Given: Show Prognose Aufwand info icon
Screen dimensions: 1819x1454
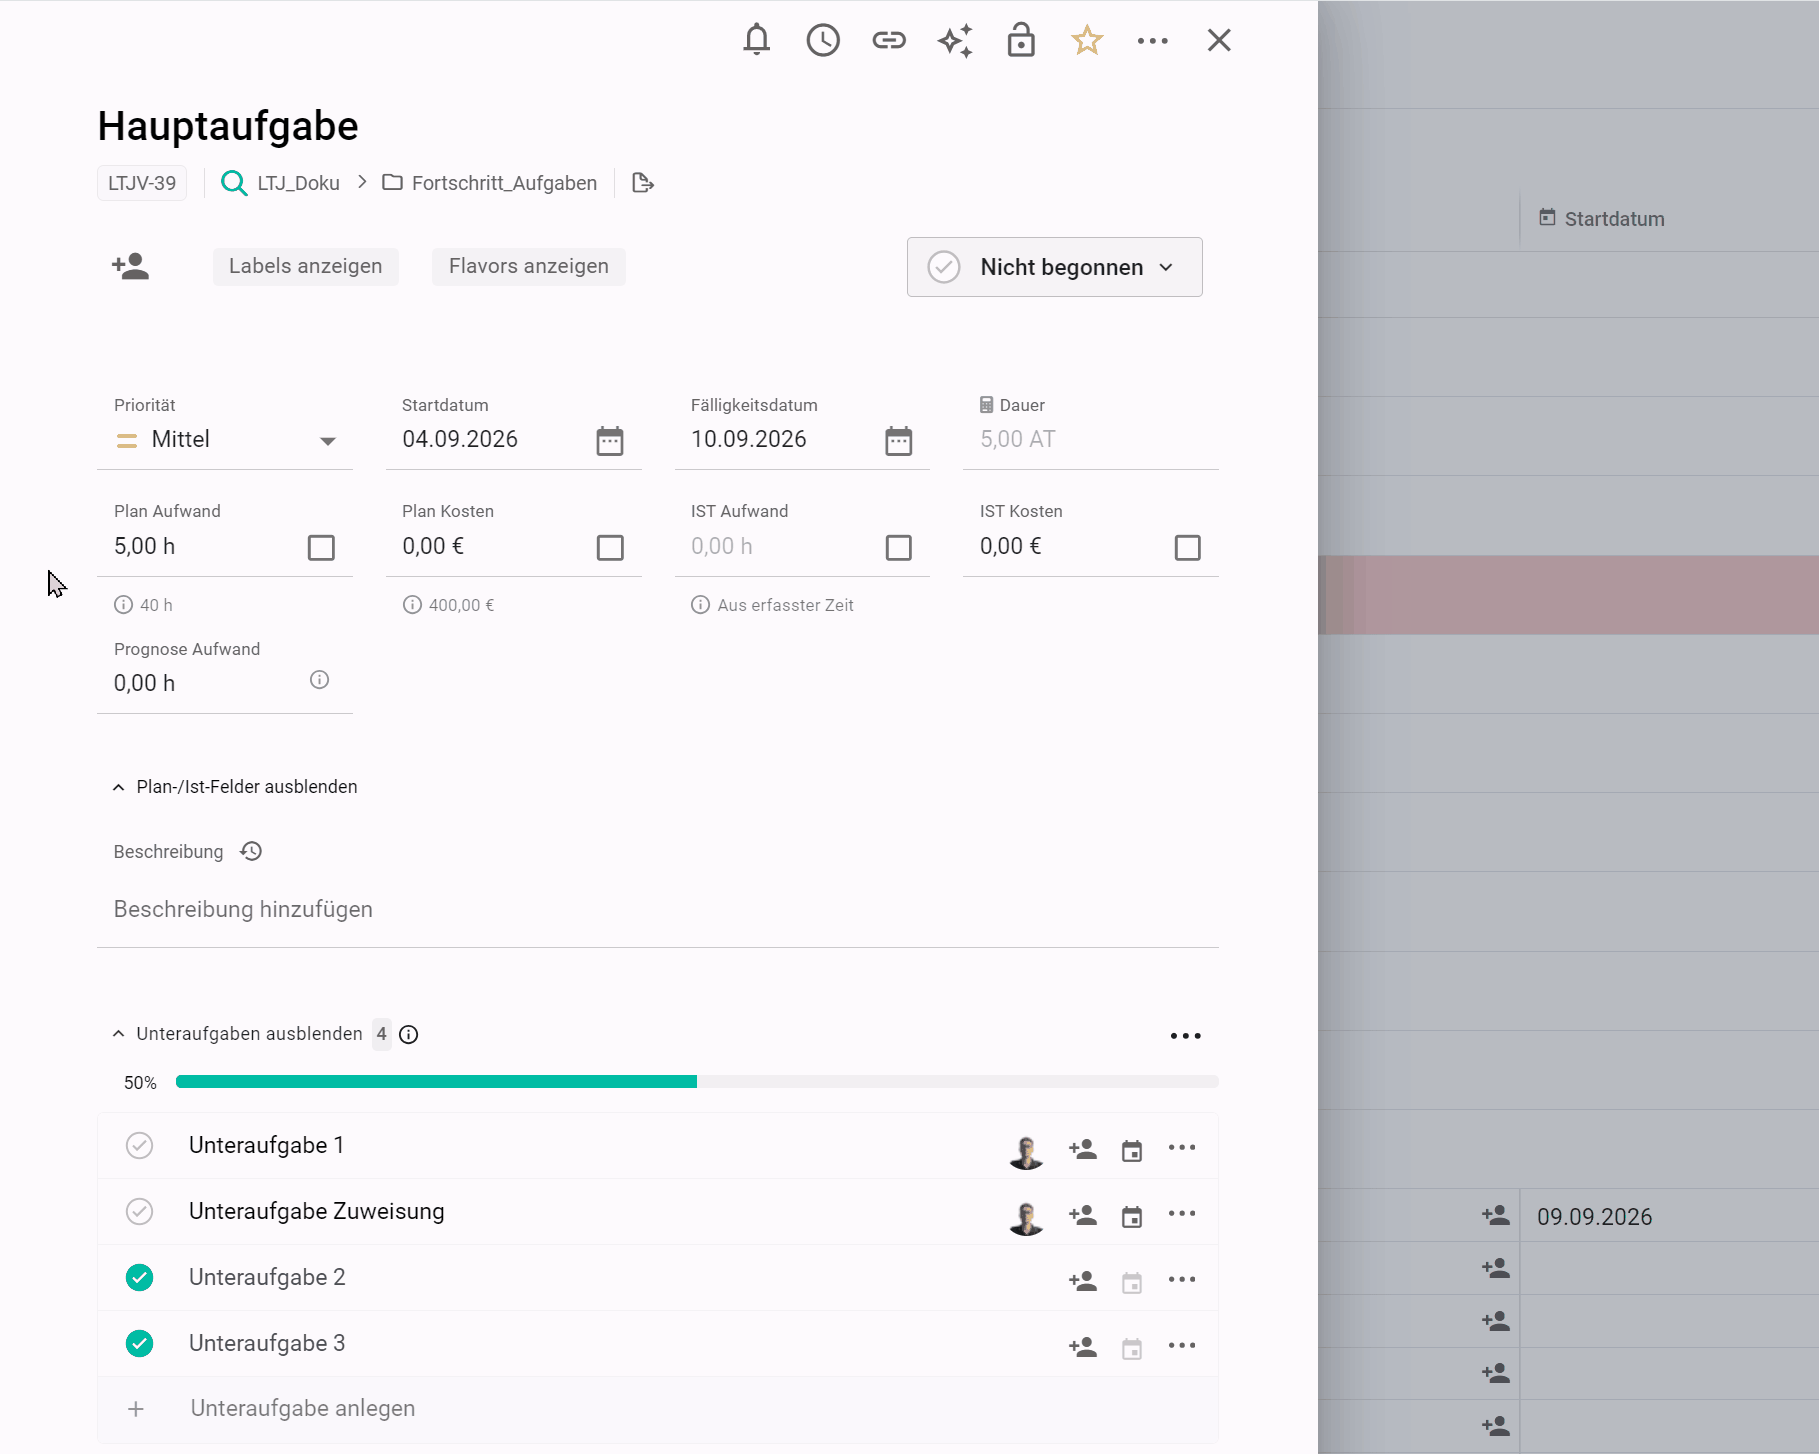Looking at the screenshot, I should coord(319,680).
